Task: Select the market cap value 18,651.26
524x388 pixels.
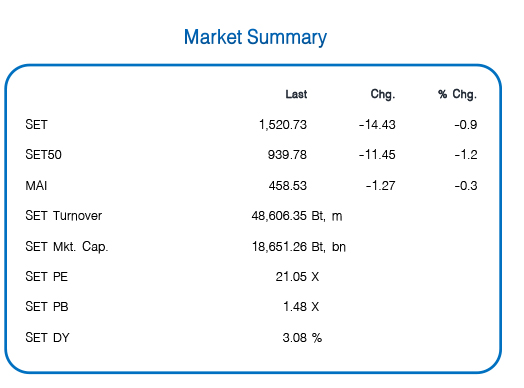Action: pos(279,247)
